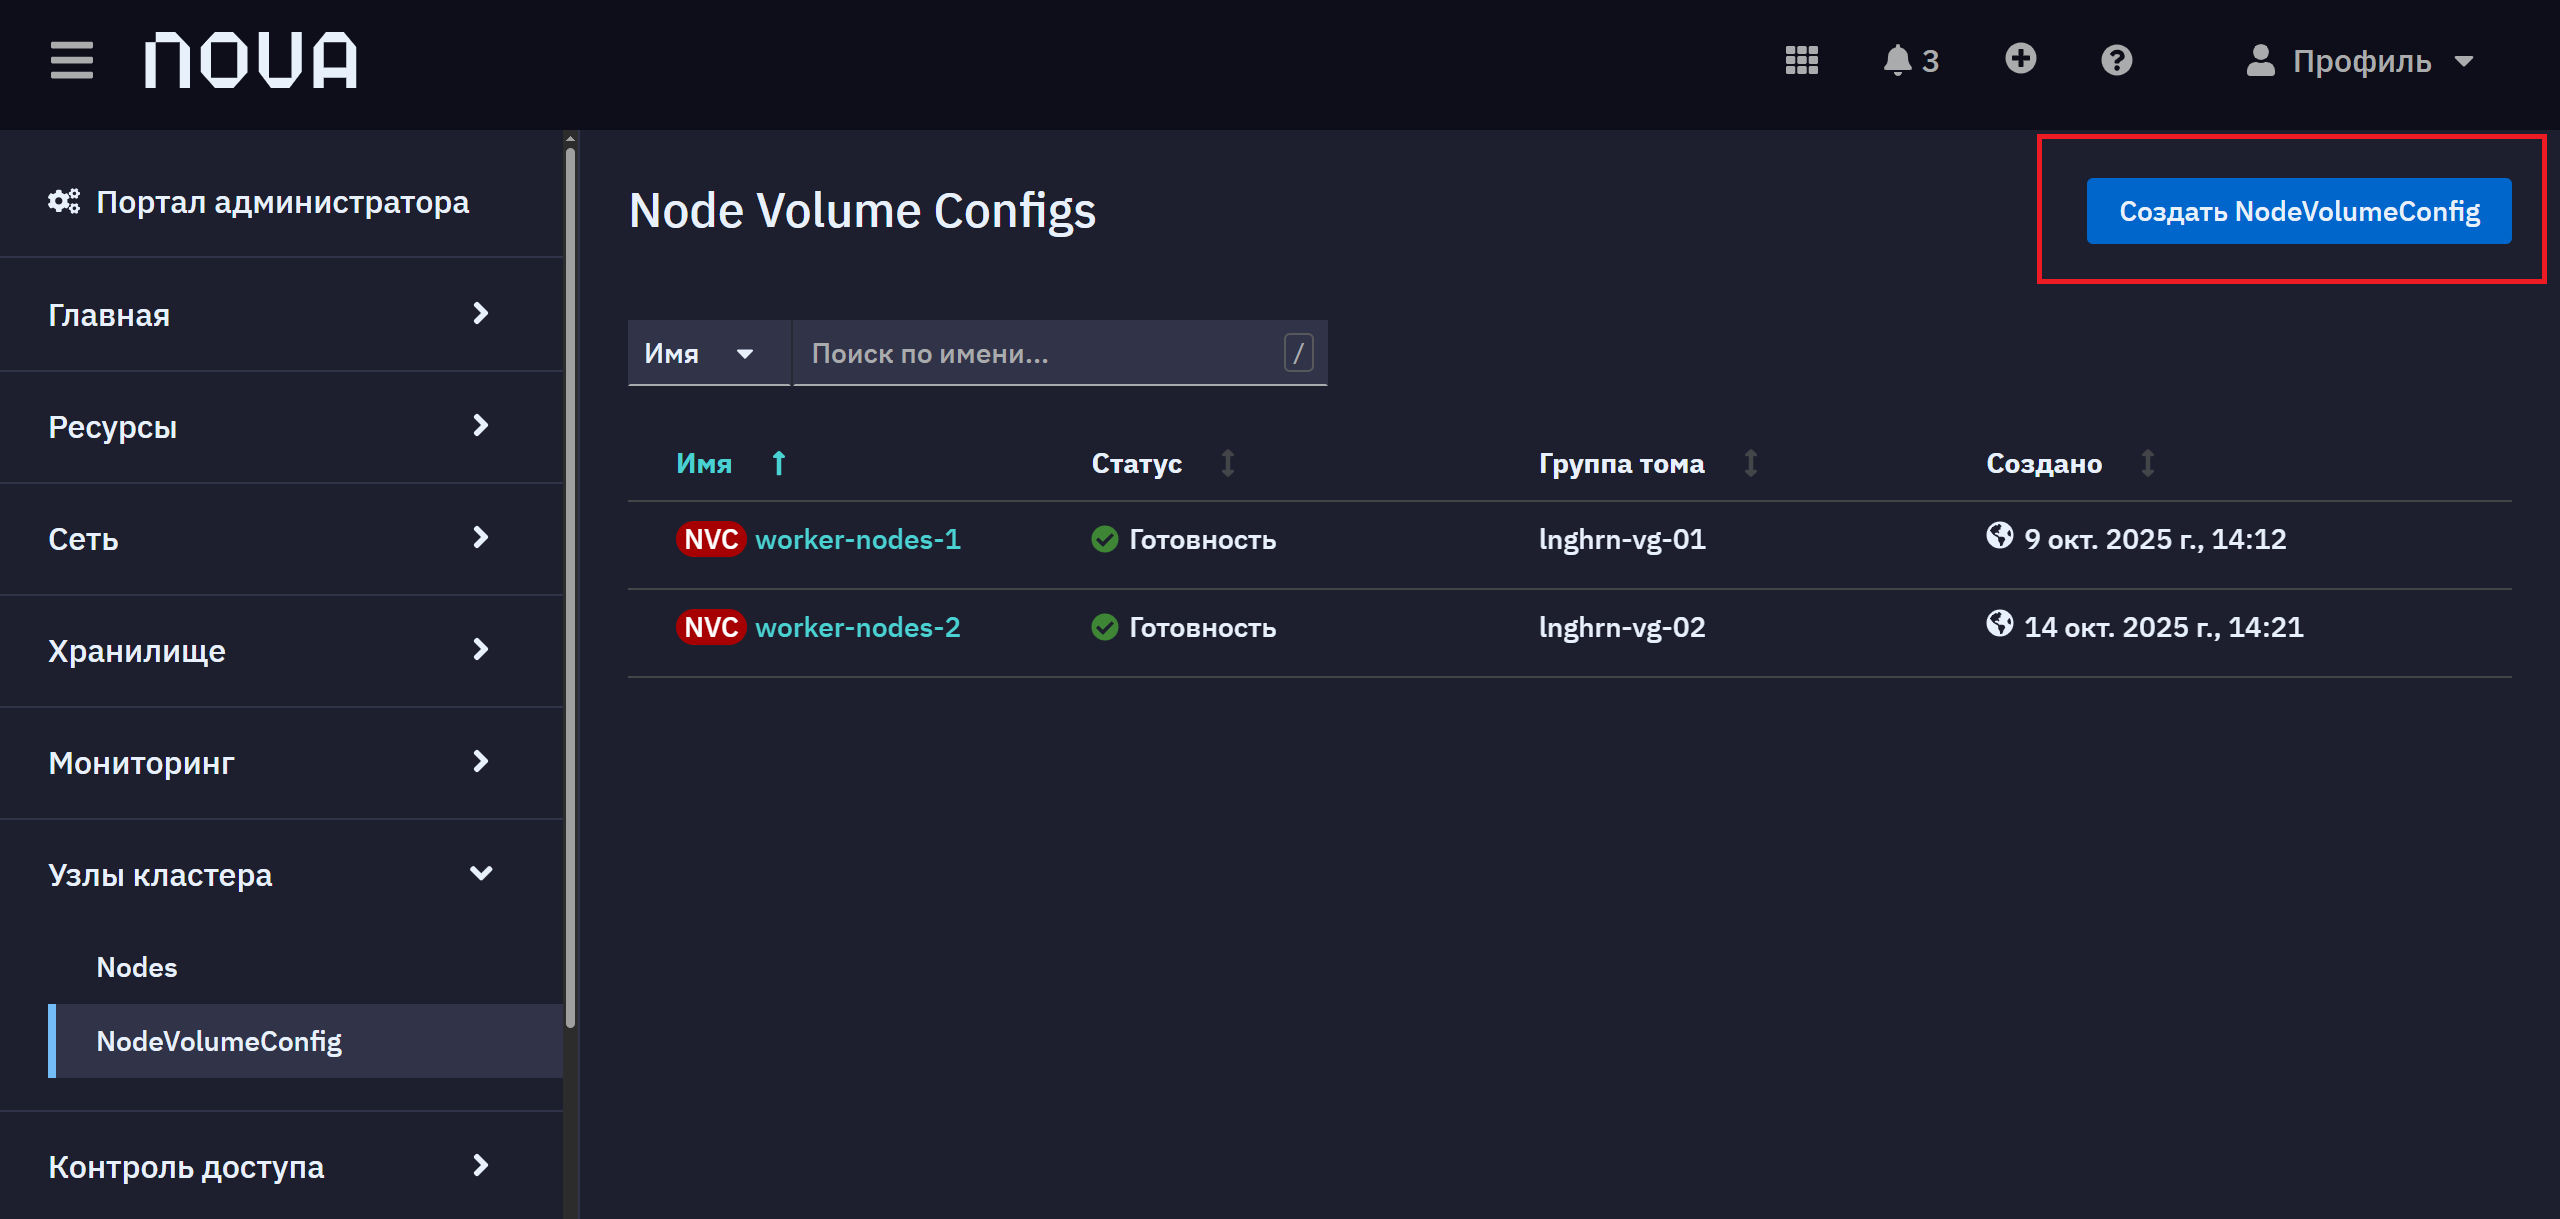The width and height of the screenshot is (2560, 1219).
Task: Click NVC badge of worker-nodes-1
Action: click(711, 540)
